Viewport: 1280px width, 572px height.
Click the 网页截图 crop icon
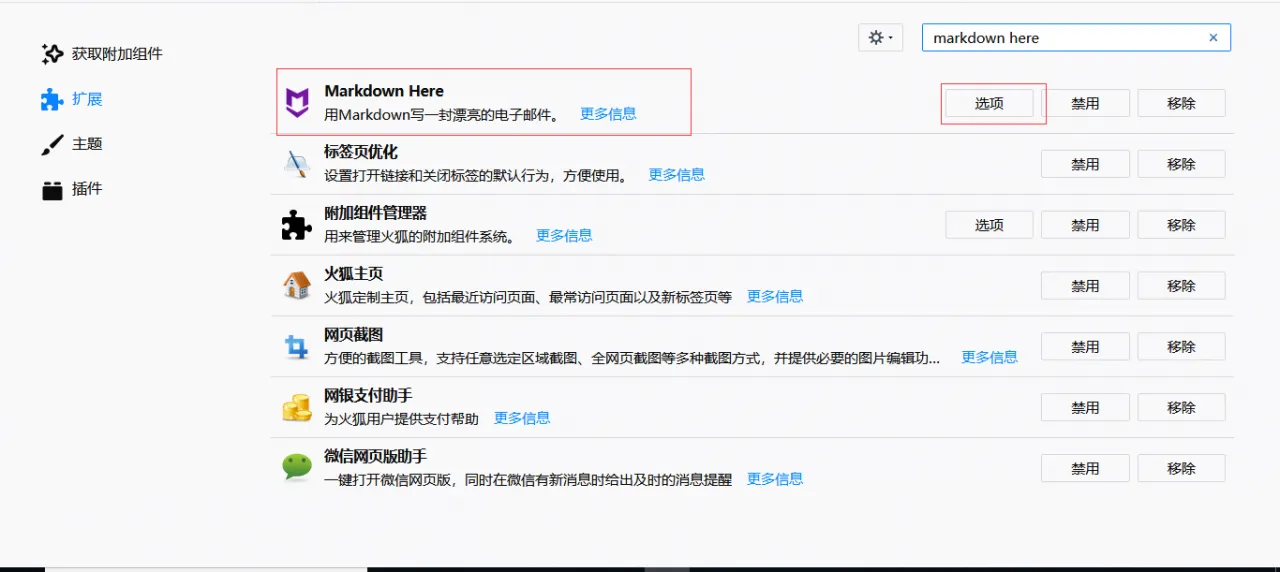pos(297,347)
